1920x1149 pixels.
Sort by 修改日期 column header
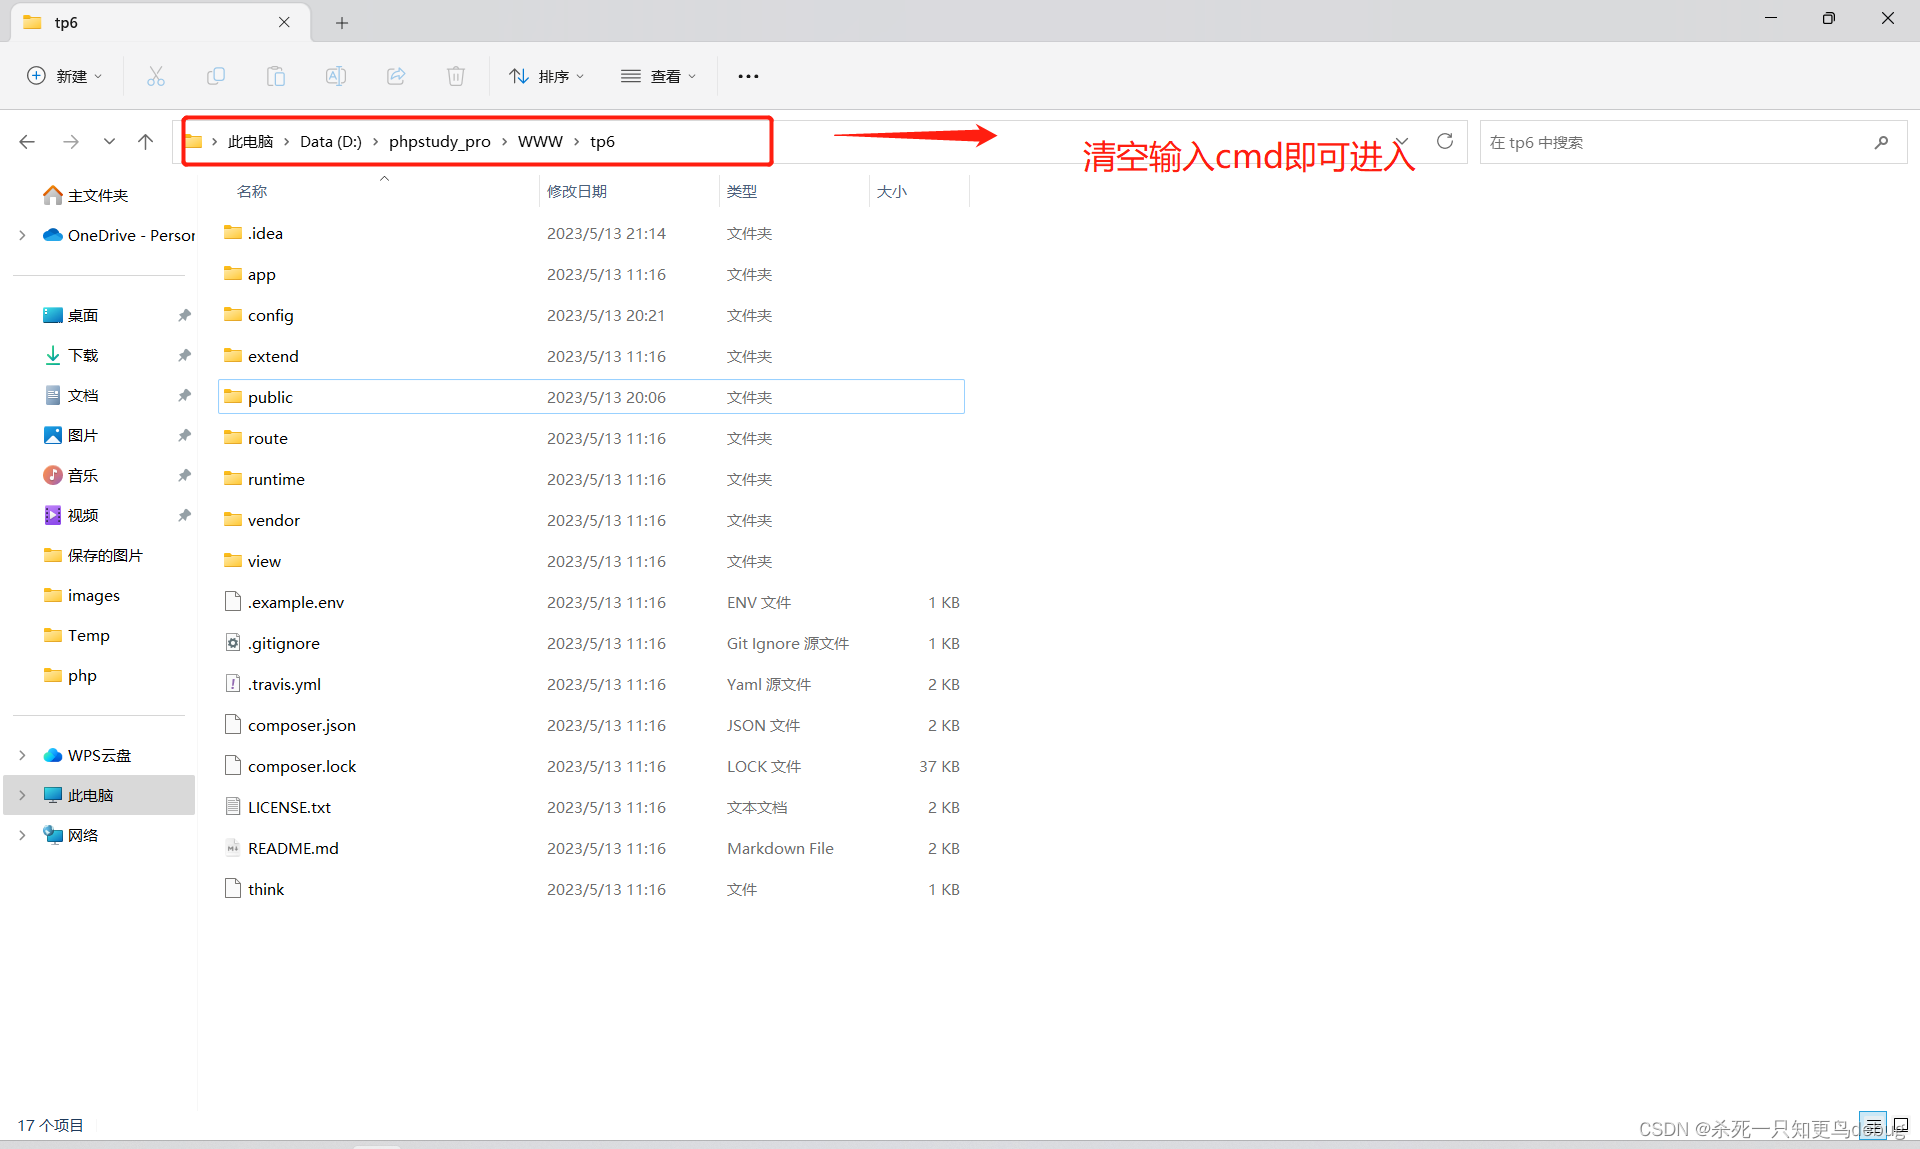coord(577,191)
